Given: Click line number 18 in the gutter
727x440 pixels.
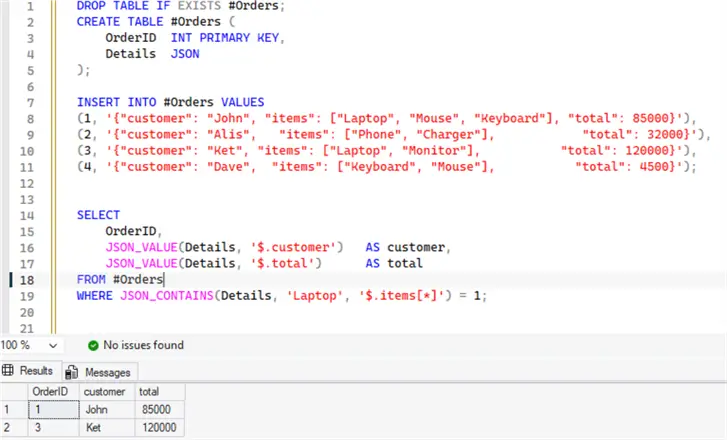Looking at the screenshot, I should coord(27,280).
